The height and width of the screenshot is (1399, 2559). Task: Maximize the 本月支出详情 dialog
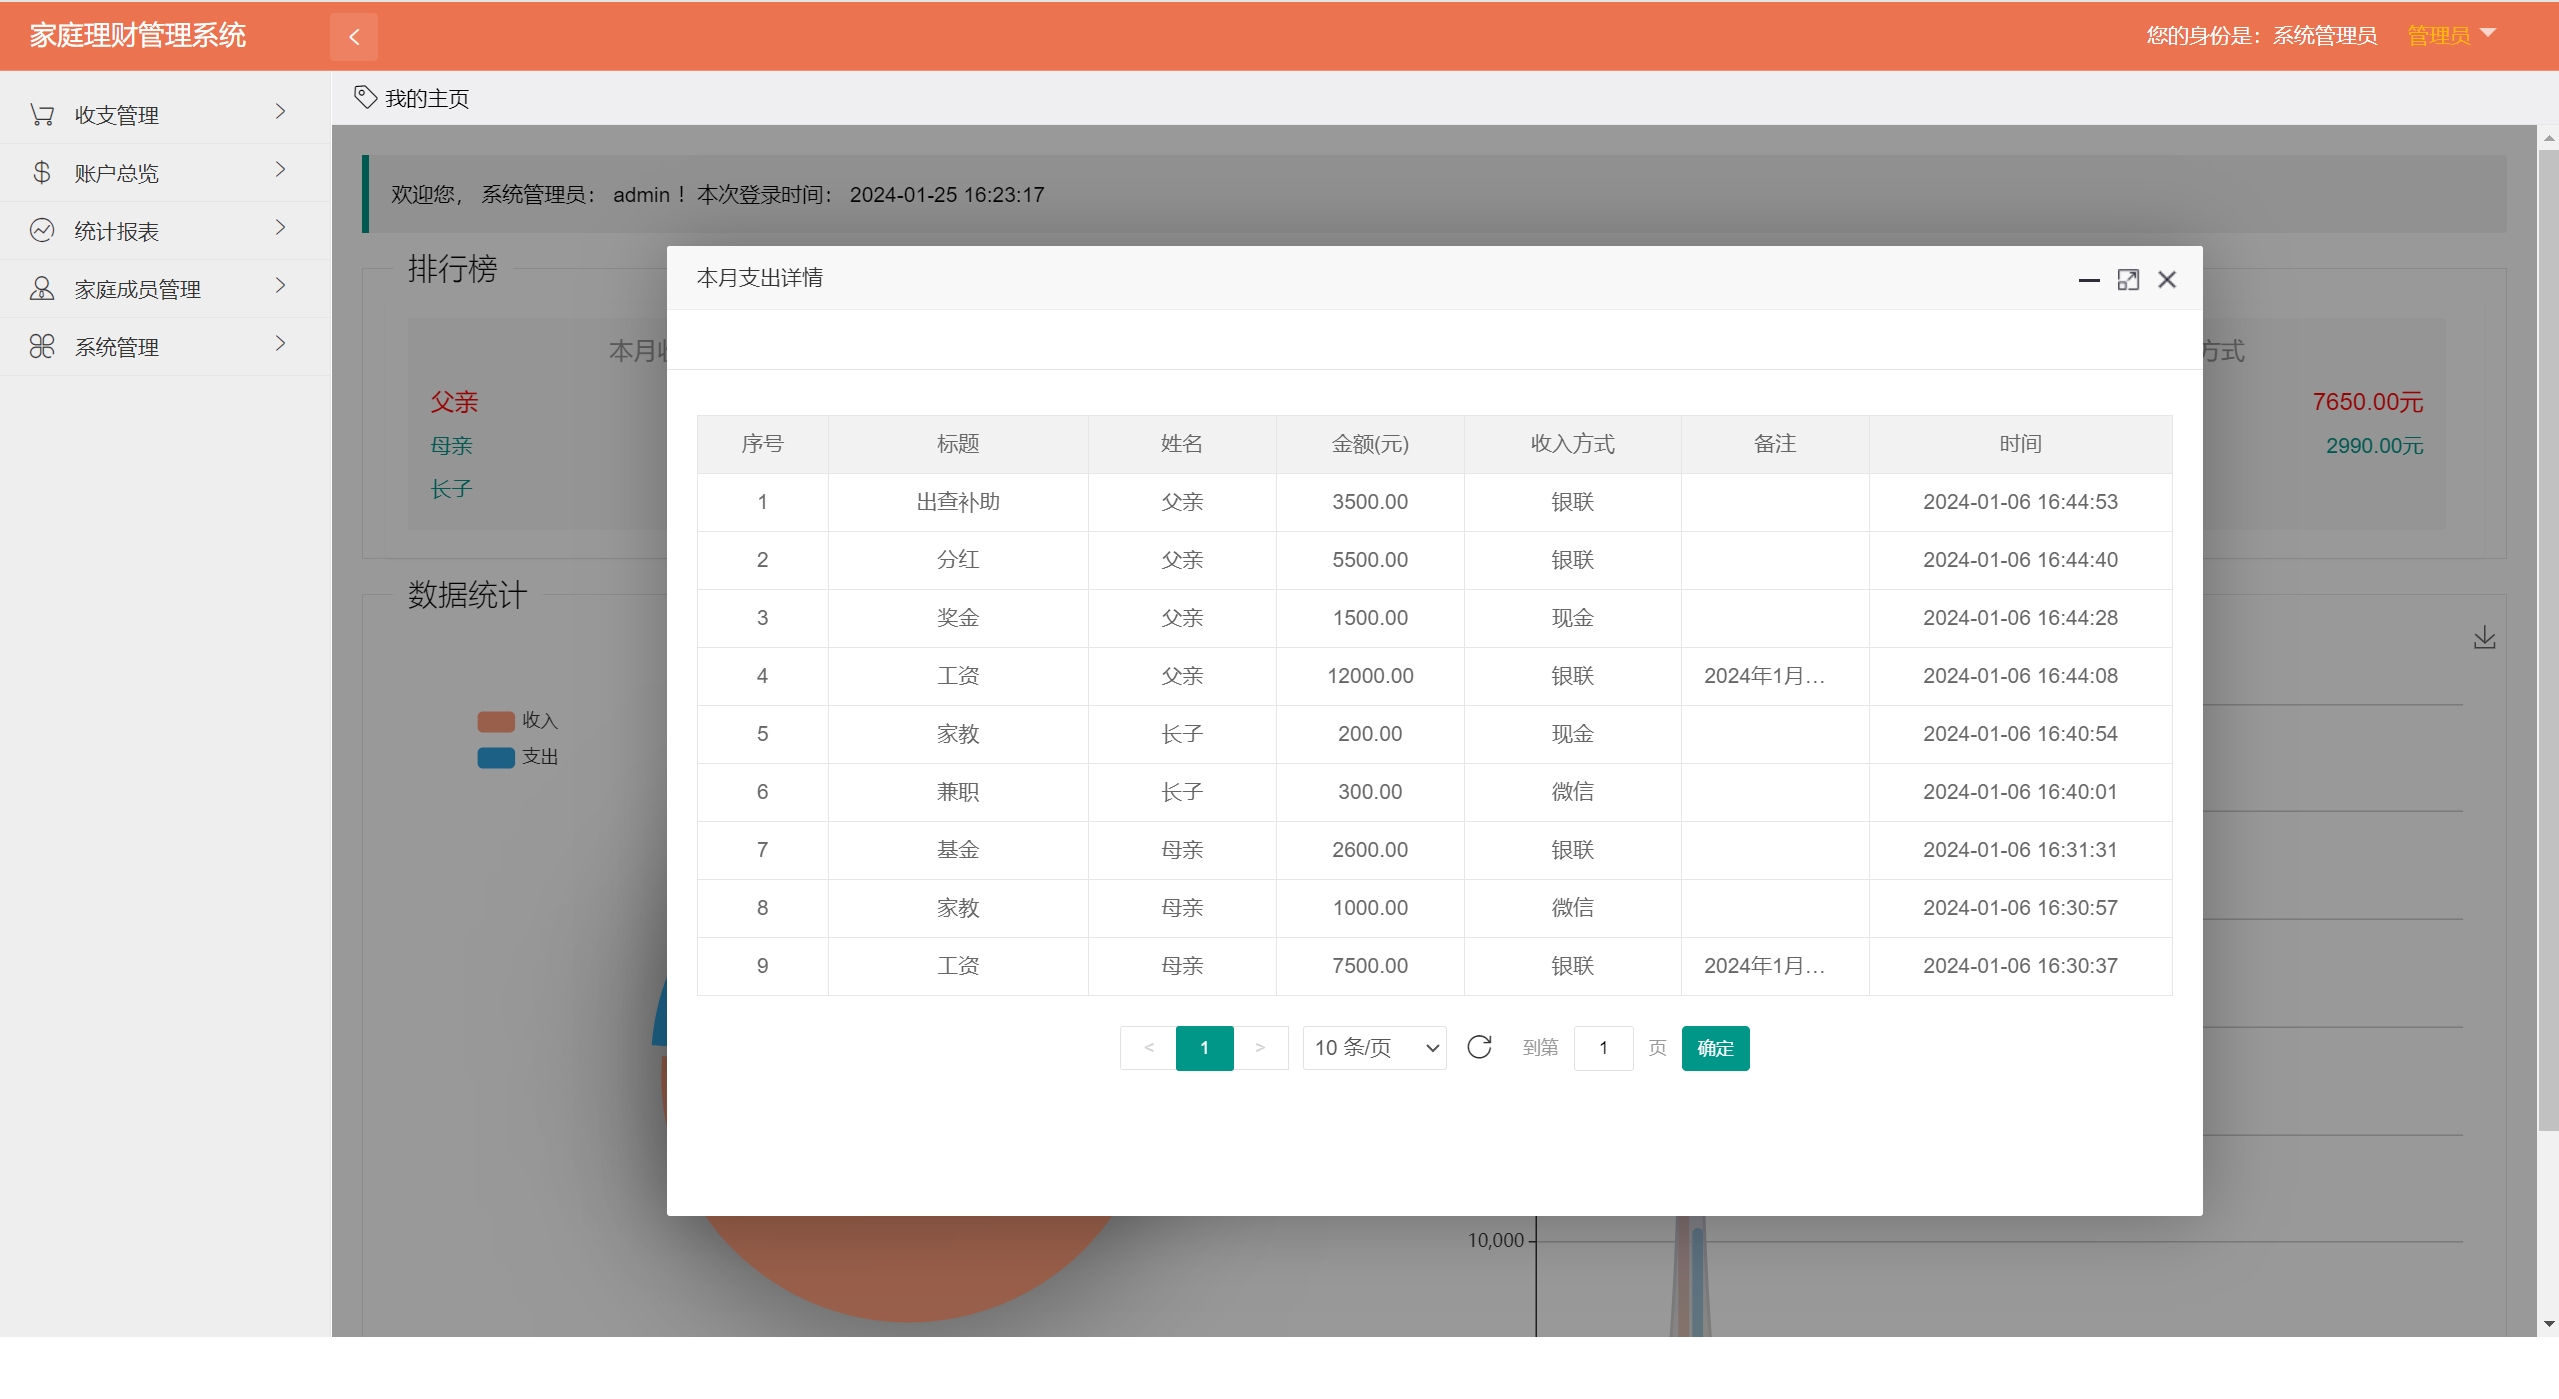(2128, 280)
